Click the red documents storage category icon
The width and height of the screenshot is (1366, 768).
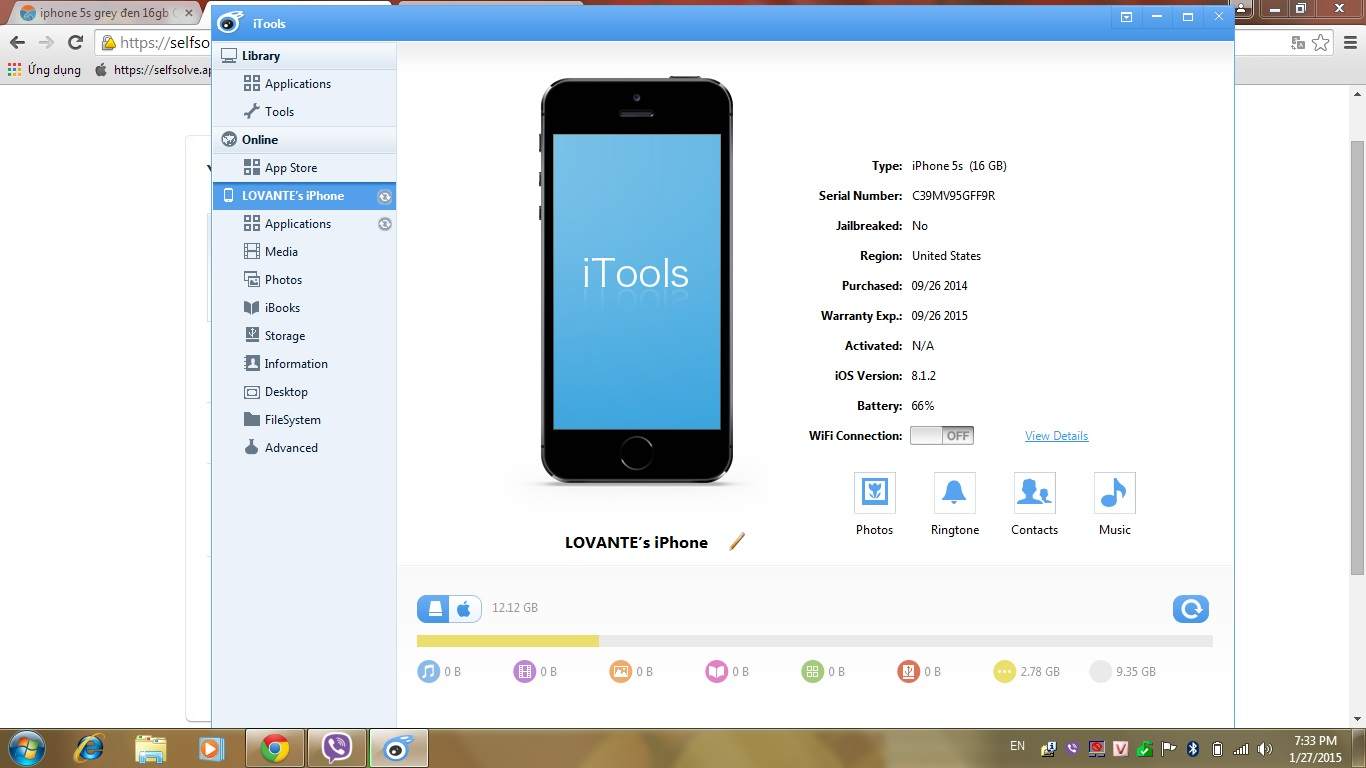(908, 671)
